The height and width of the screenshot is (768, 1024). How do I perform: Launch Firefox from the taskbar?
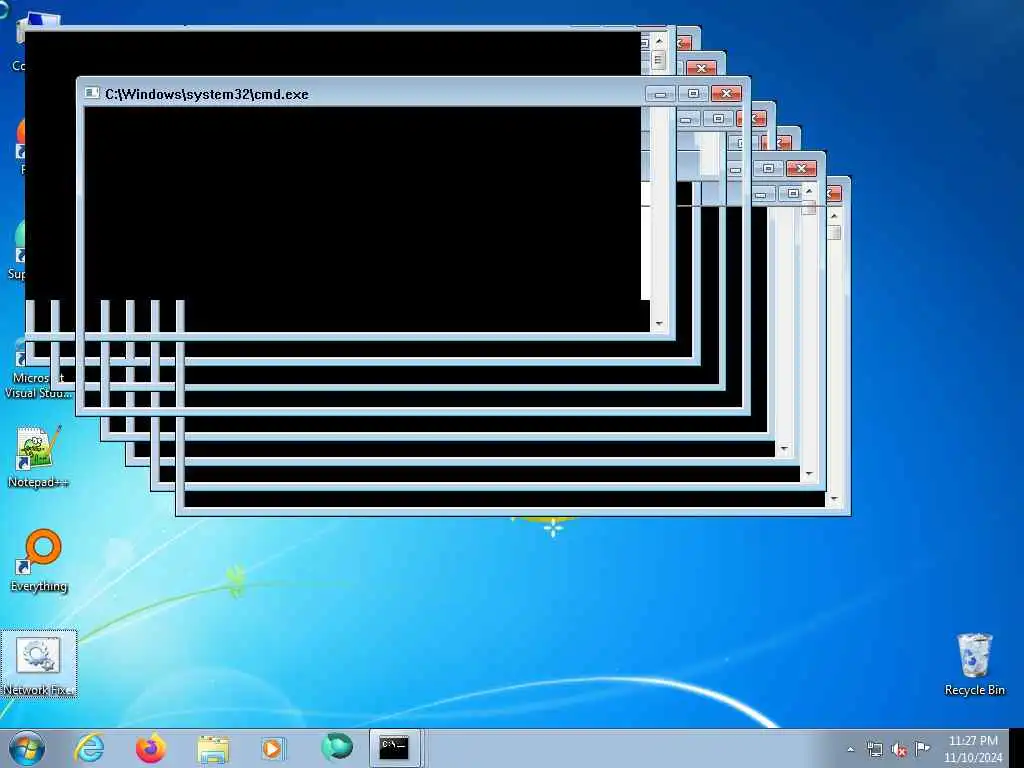click(151, 748)
